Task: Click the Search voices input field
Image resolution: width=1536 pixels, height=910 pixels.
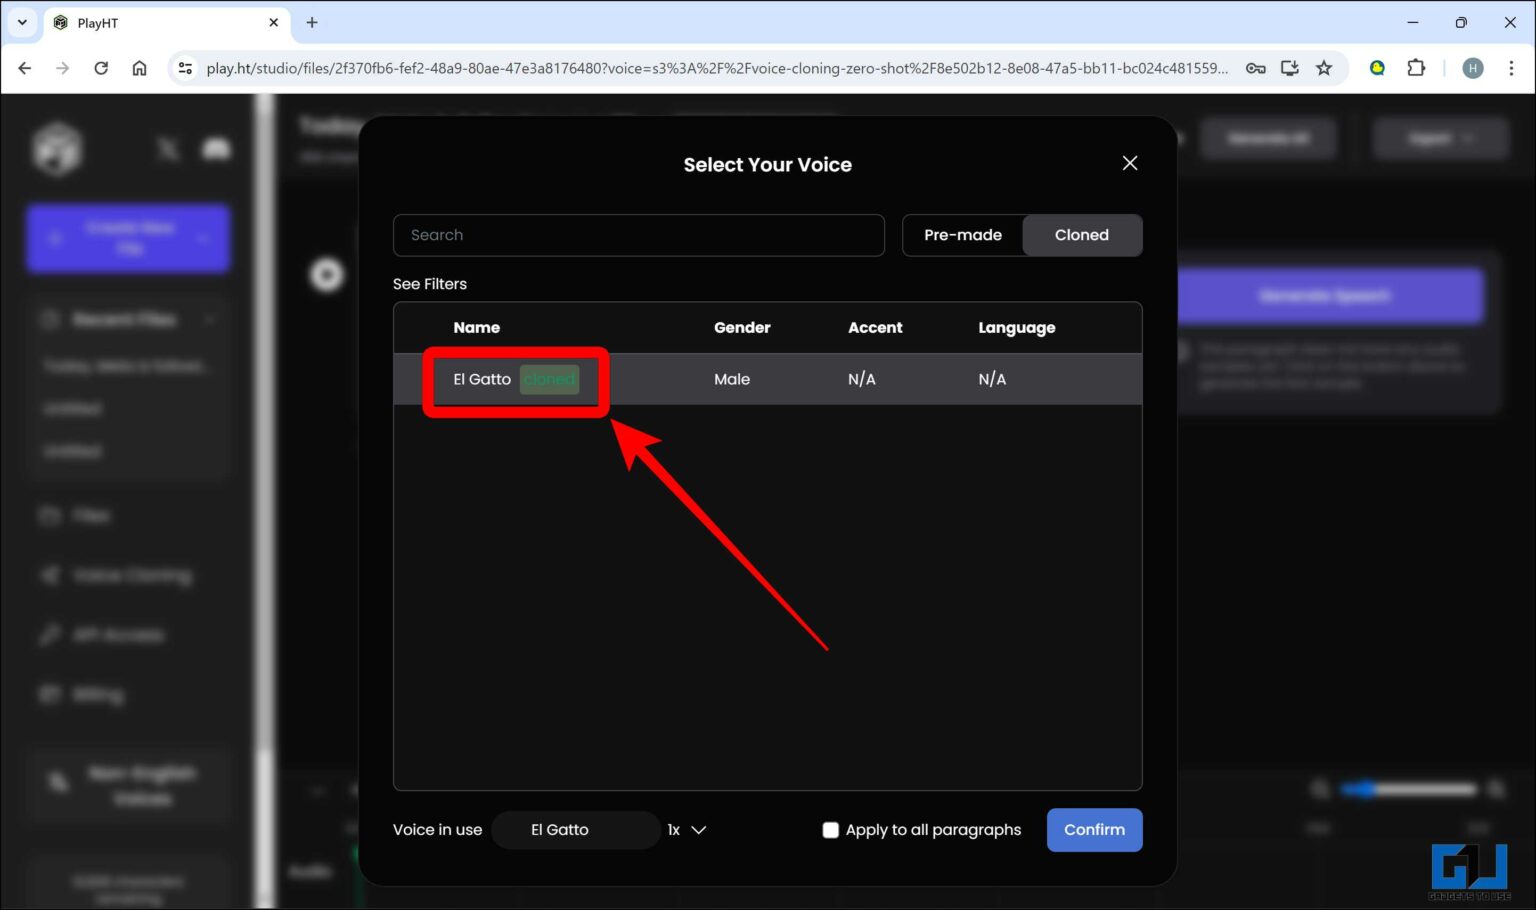Action: [638, 235]
